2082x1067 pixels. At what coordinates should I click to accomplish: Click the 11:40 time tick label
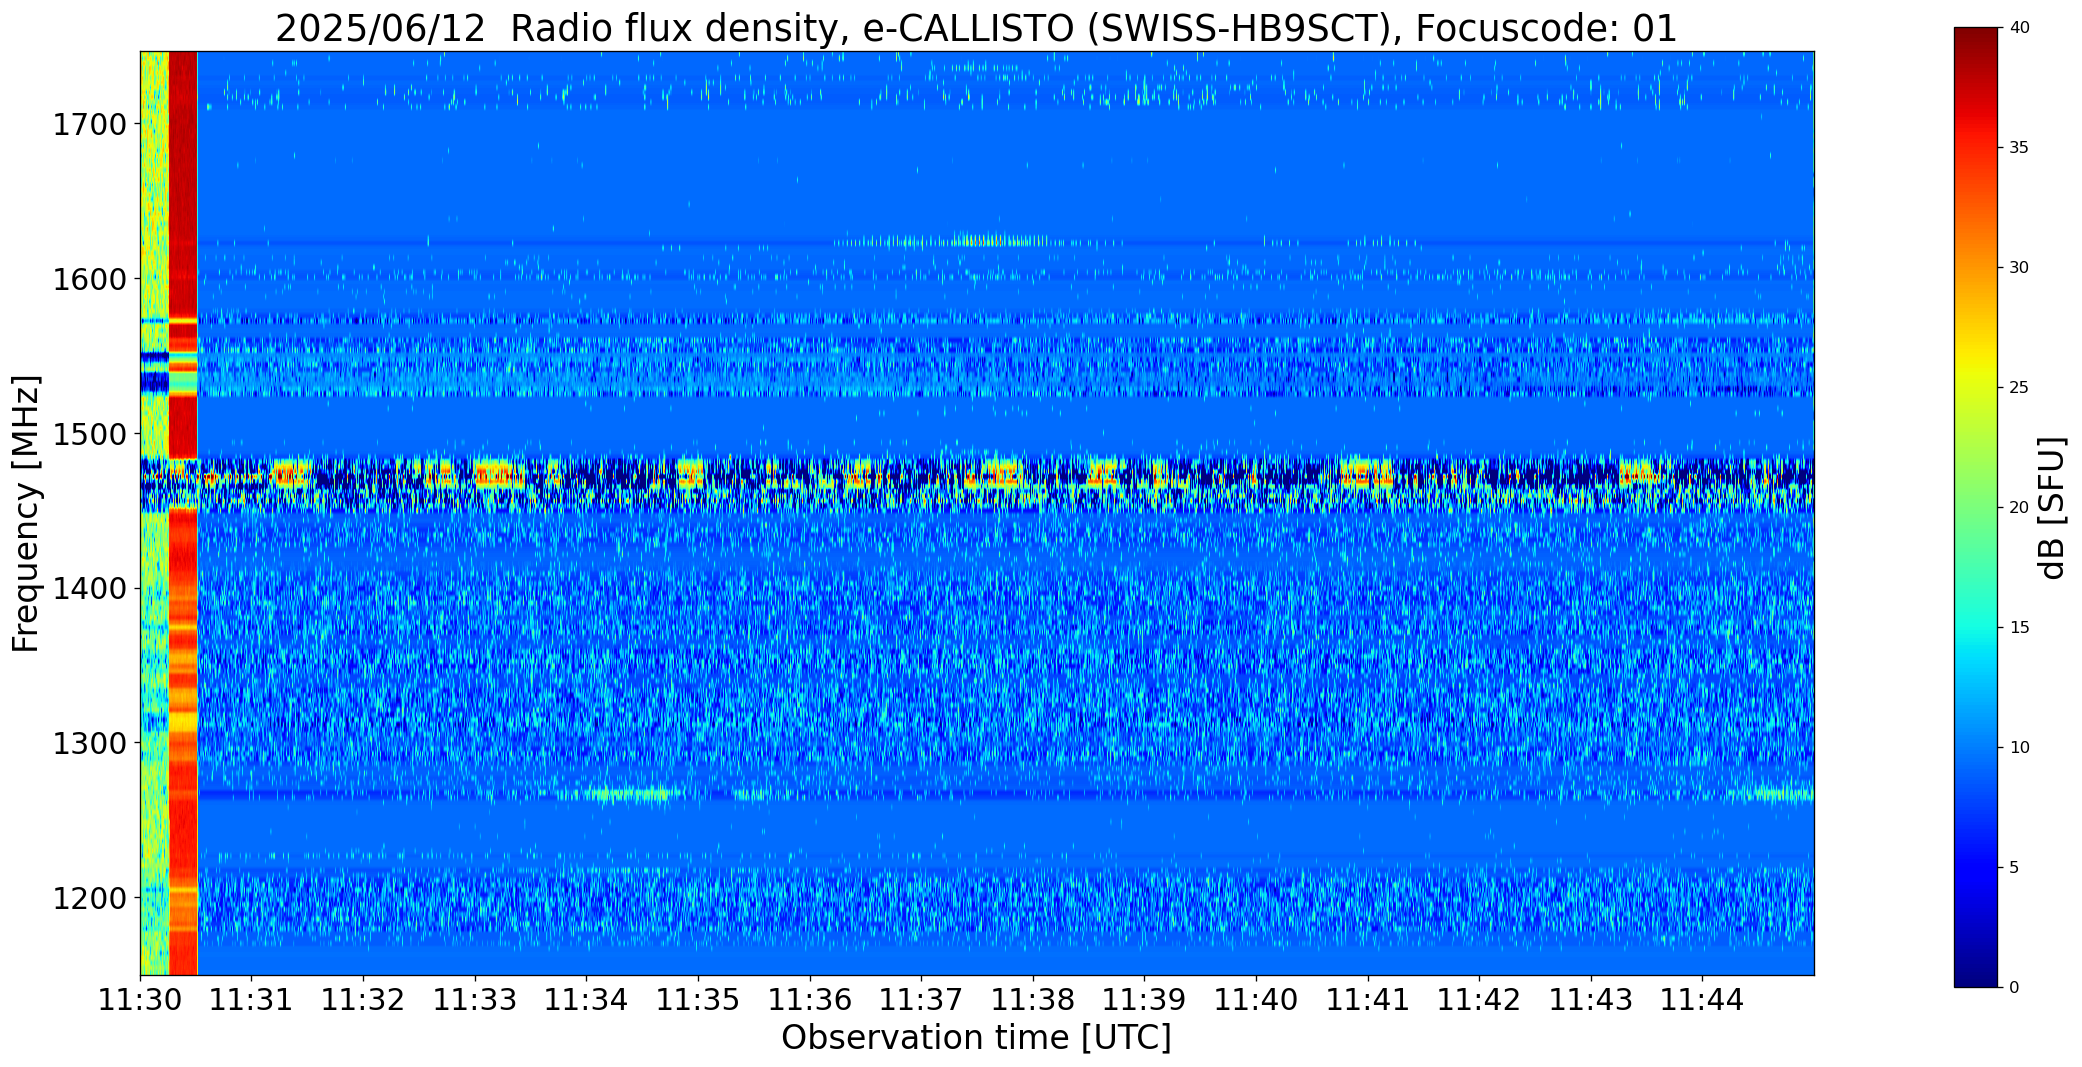pyautogui.click(x=1256, y=999)
